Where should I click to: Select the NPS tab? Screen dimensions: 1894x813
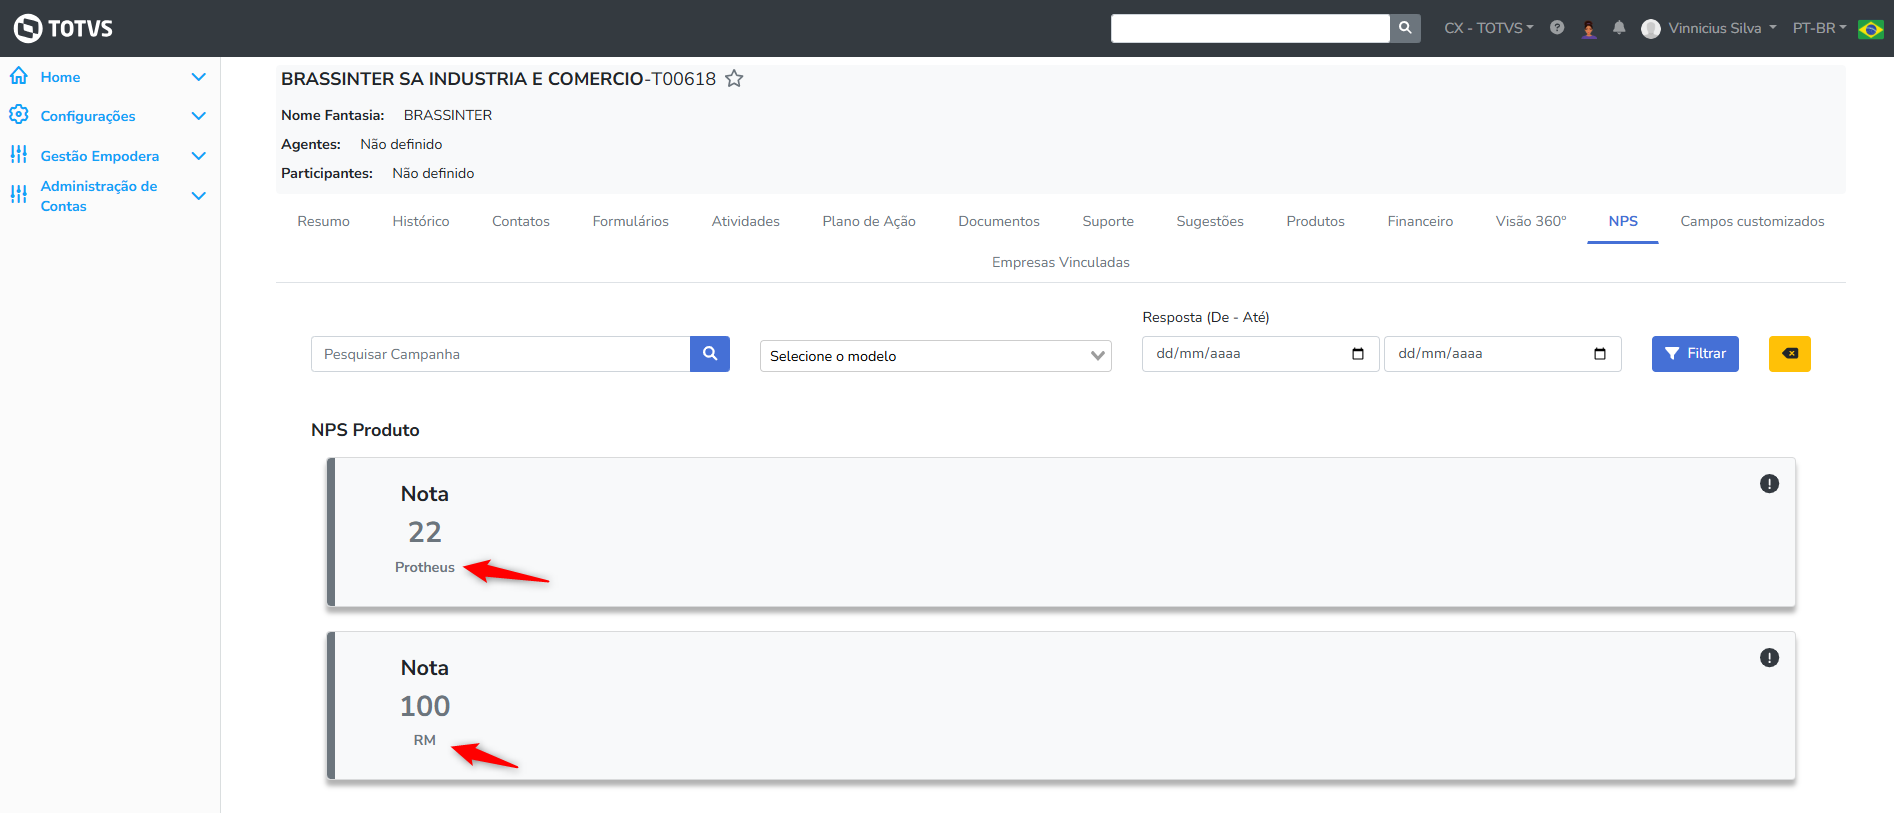[1623, 221]
